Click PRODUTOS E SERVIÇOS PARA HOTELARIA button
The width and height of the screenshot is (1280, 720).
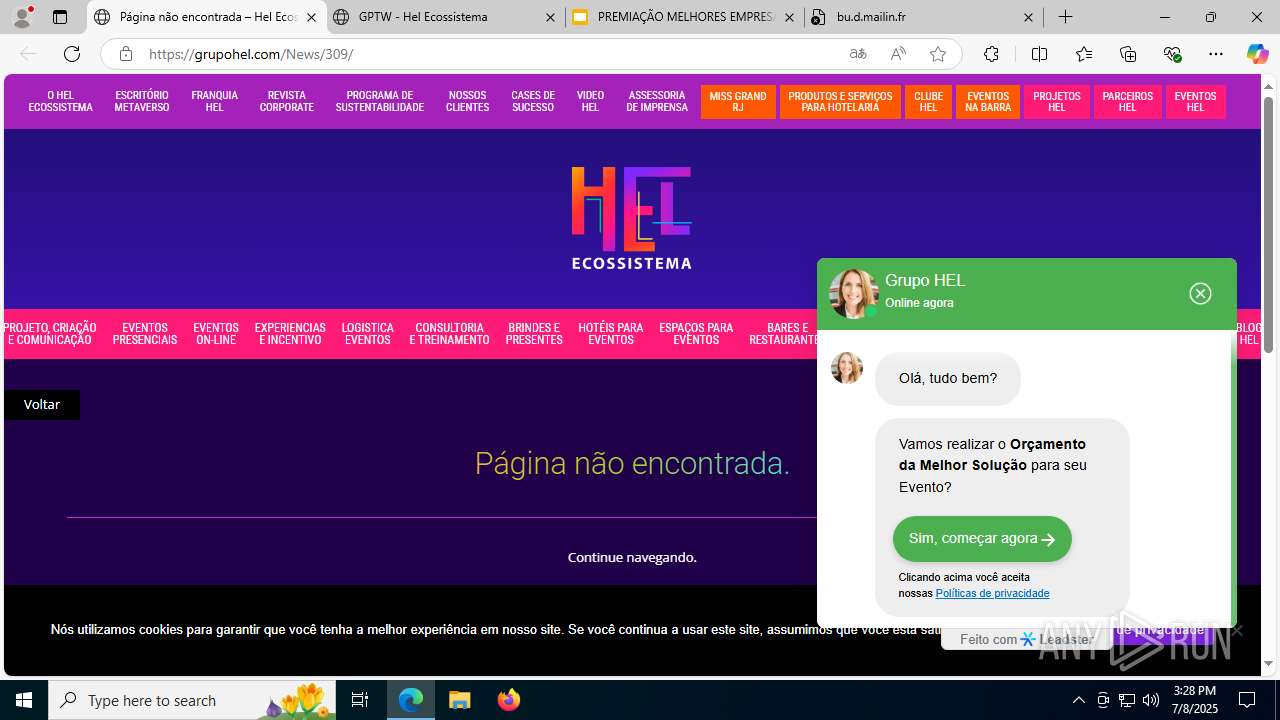tap(840, 102)
